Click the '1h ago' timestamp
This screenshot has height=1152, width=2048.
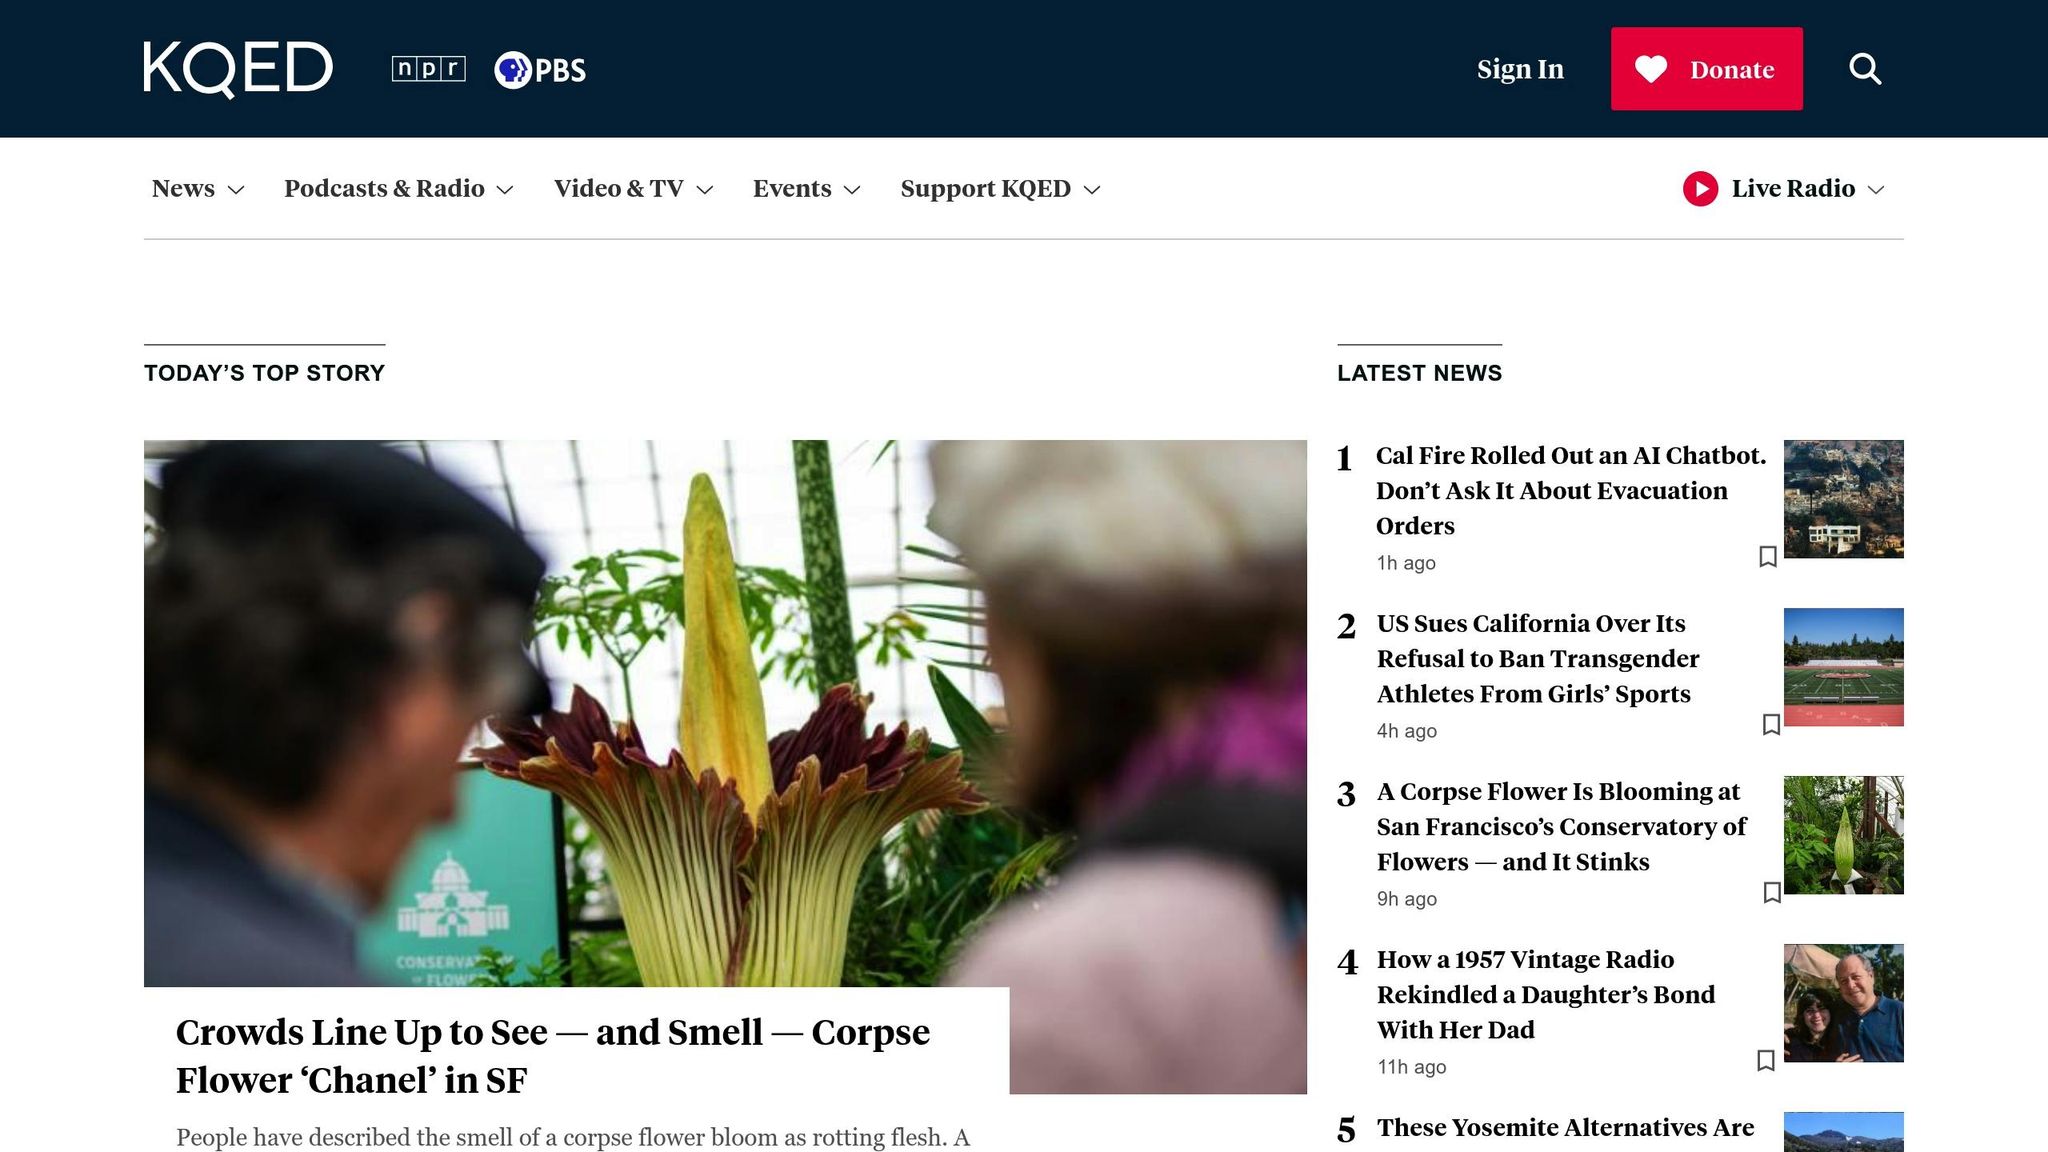[x=1406, y=563]
